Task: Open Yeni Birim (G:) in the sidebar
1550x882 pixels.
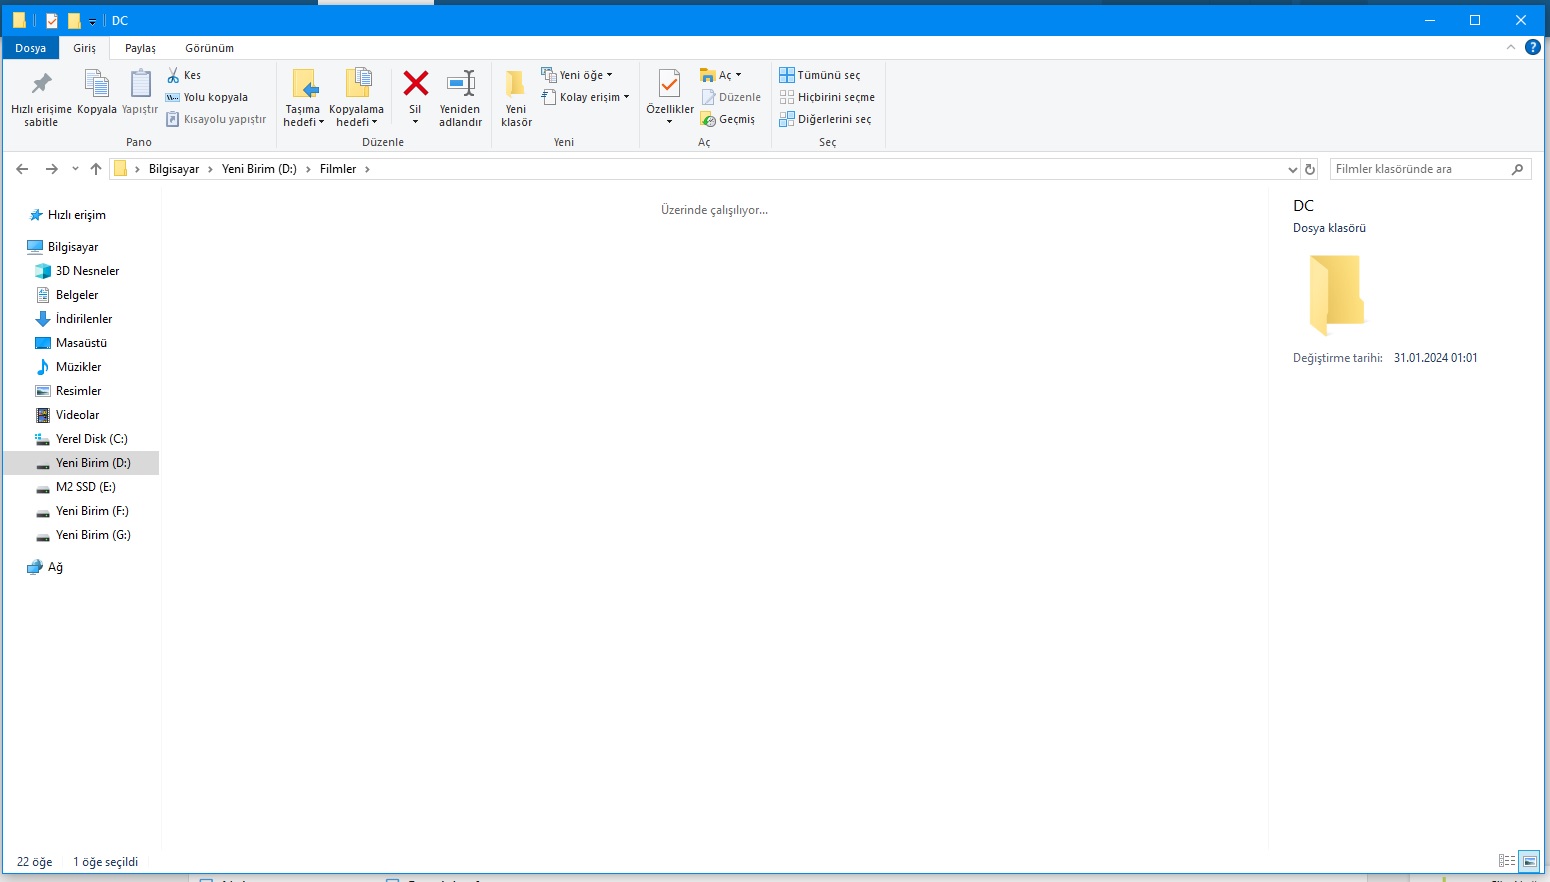Action: coord(93,535)
